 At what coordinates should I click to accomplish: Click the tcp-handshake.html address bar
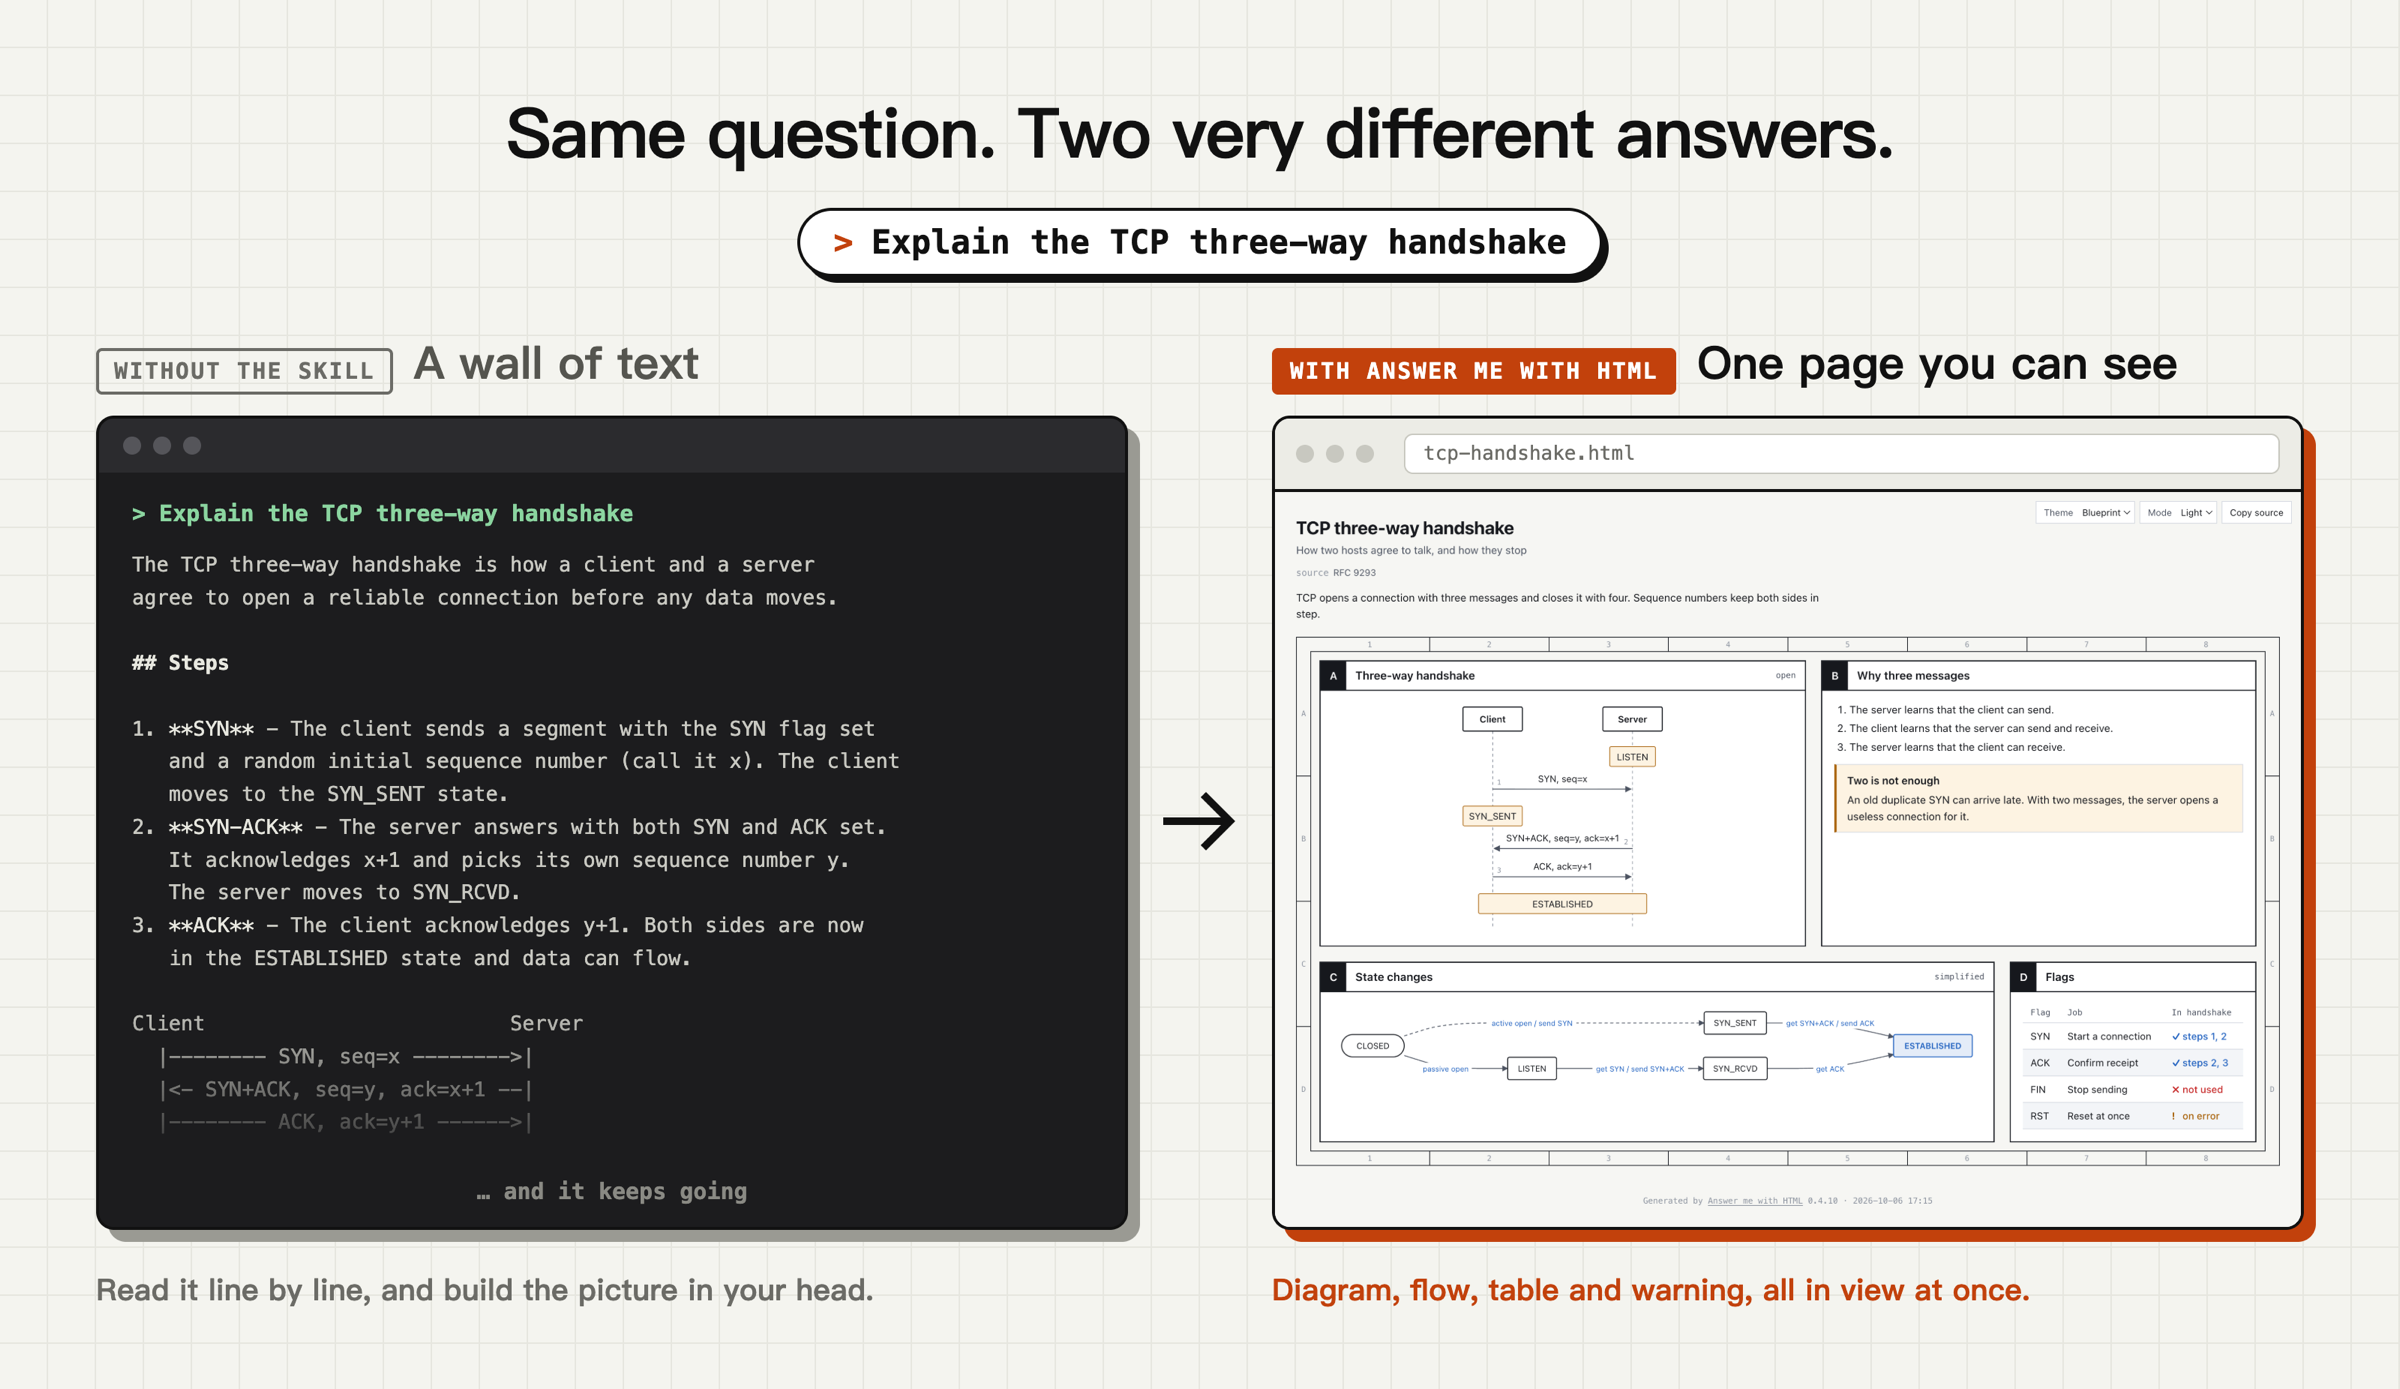(1841, 454)
